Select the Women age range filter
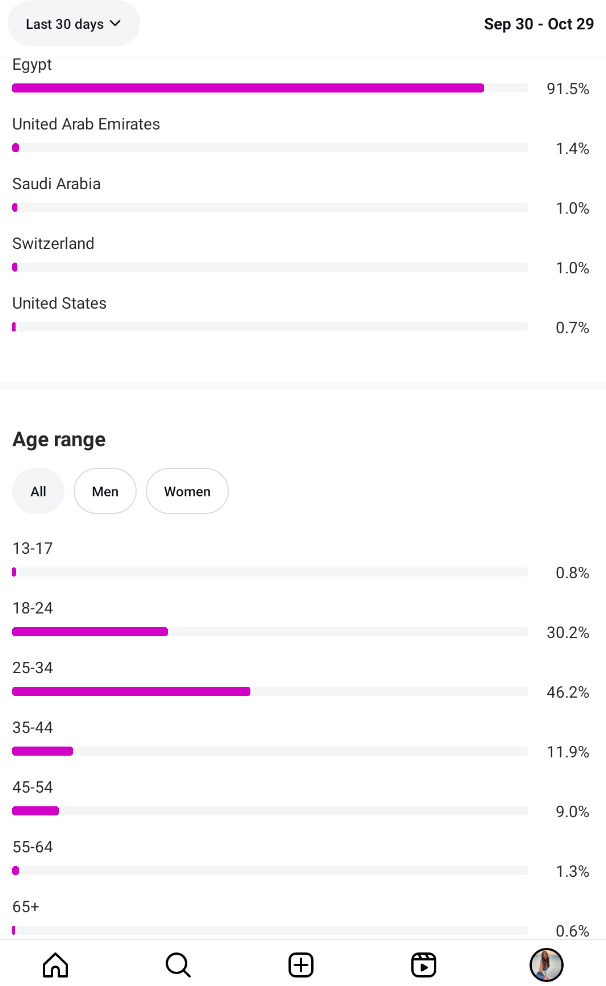Image resolution: width=606 pixels, height=986 pixels. click(x=187, y=491)
